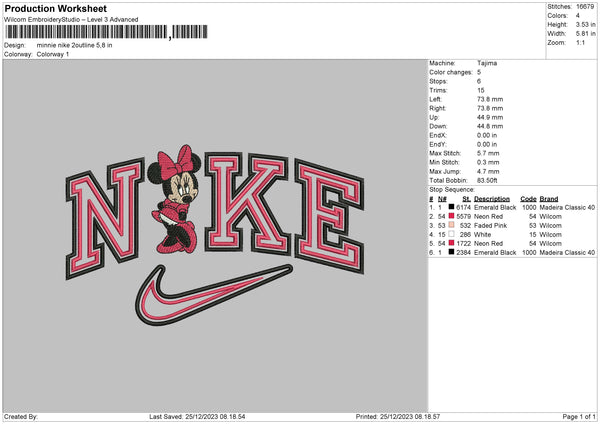Click stitch count 532 in row 3

tap(465, 226)
